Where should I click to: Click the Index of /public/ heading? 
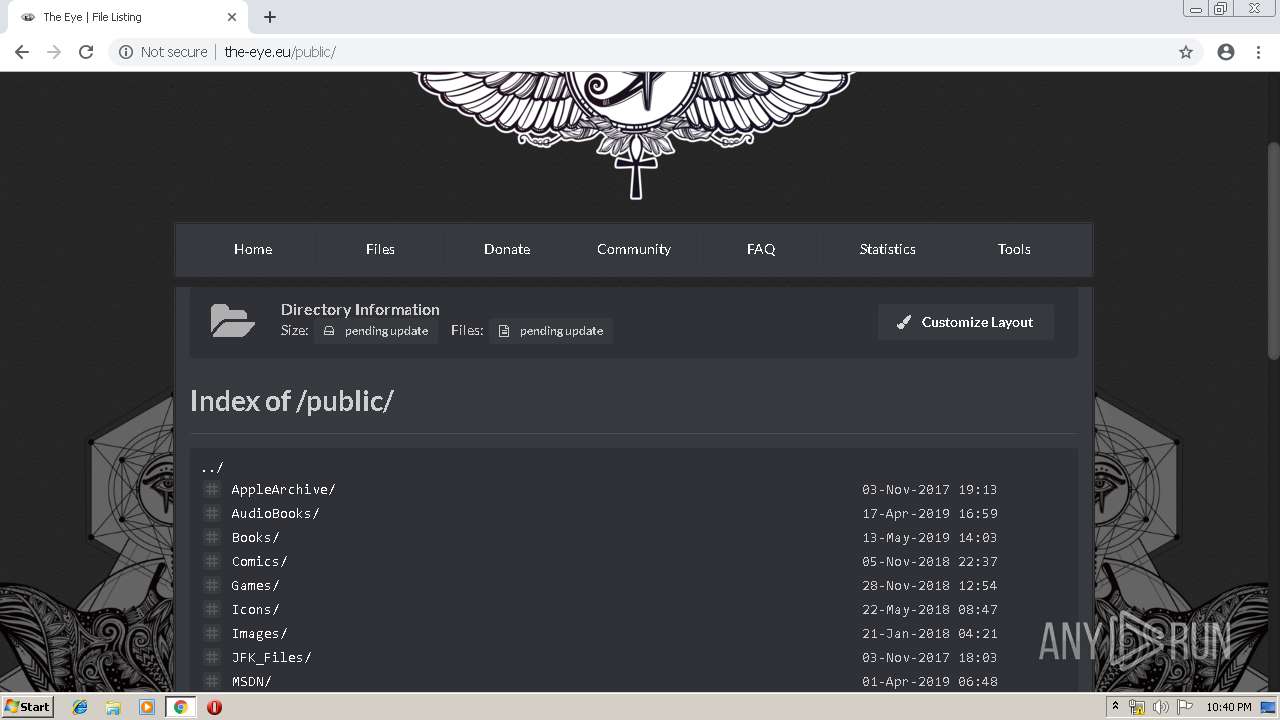click(292, 401)
